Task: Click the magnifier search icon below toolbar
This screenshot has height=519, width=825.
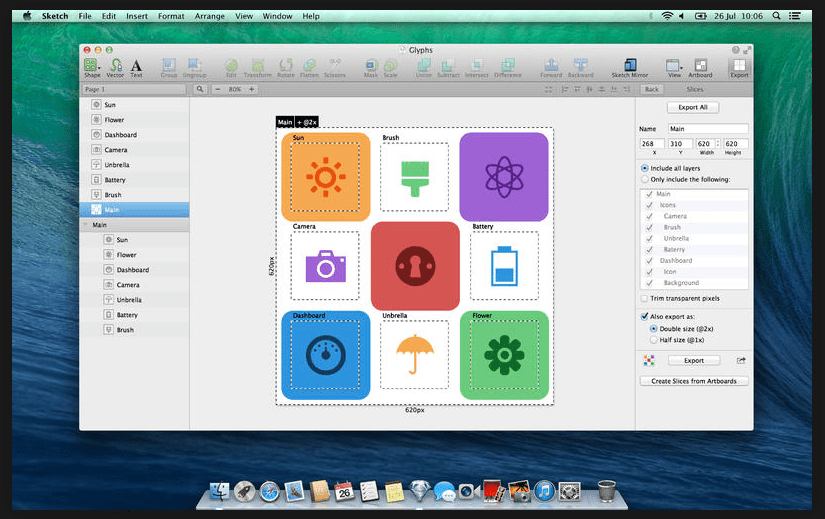Action: tap(200, 89)
